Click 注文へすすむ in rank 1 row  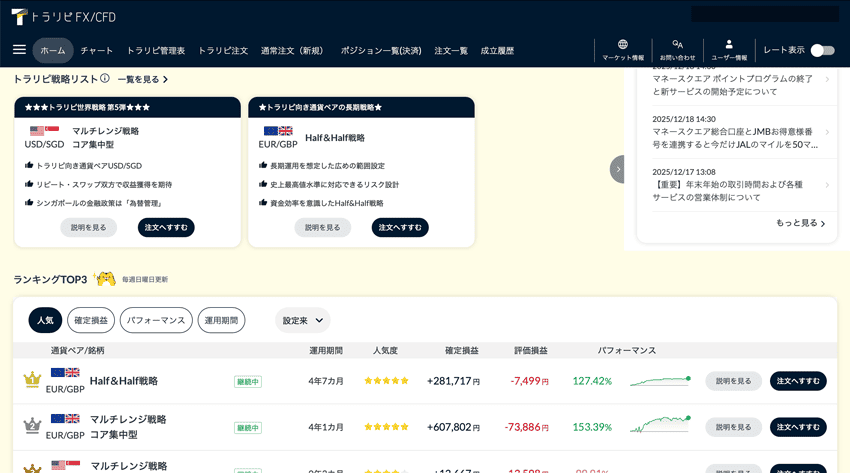pos(798,381)
